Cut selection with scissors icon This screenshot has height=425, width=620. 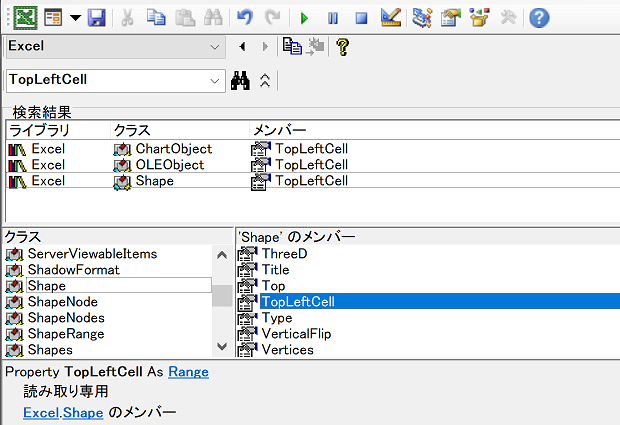127,18
